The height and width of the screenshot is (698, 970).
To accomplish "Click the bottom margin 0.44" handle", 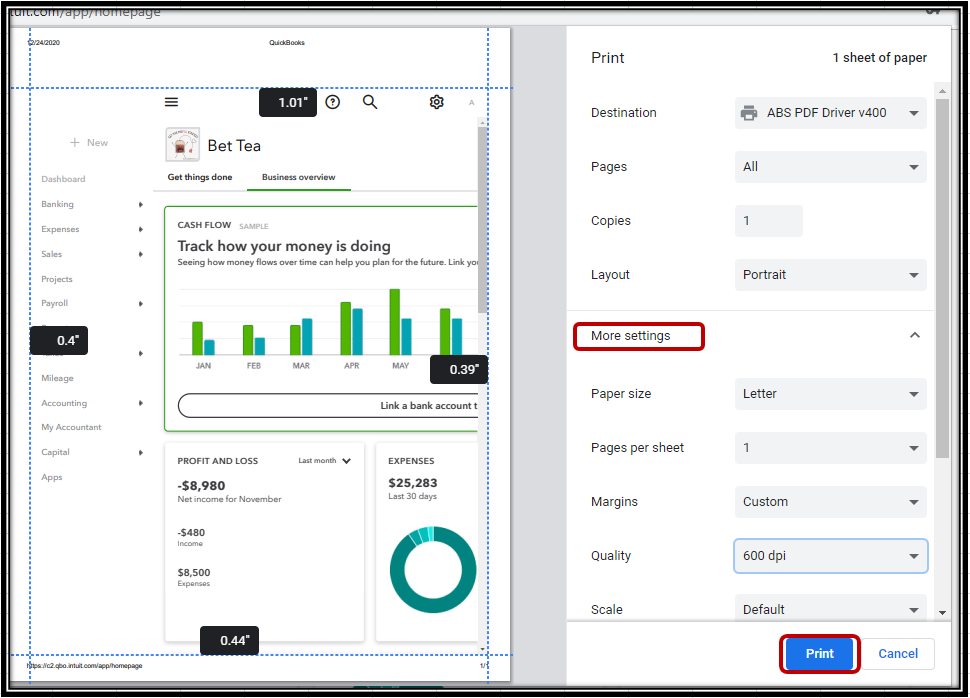I will click(230, 640).
